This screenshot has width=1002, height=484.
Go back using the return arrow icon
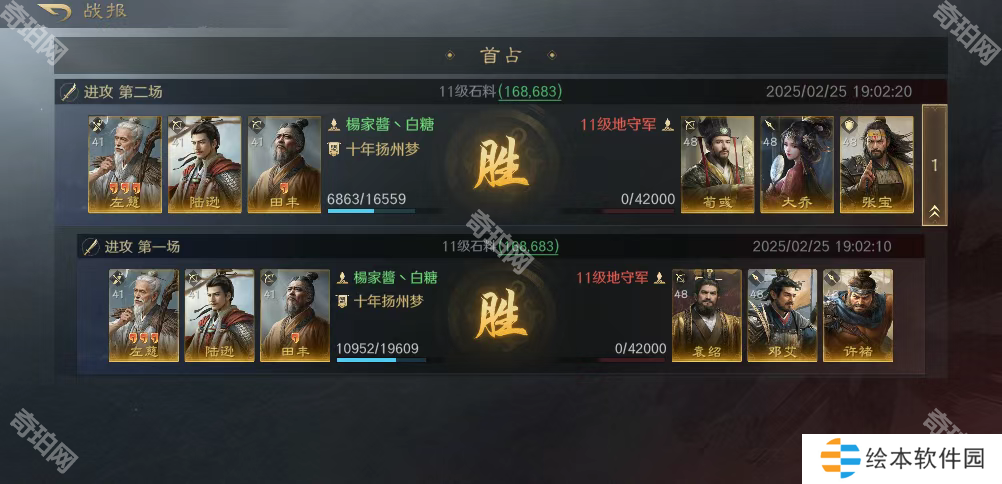coord(54,12)
